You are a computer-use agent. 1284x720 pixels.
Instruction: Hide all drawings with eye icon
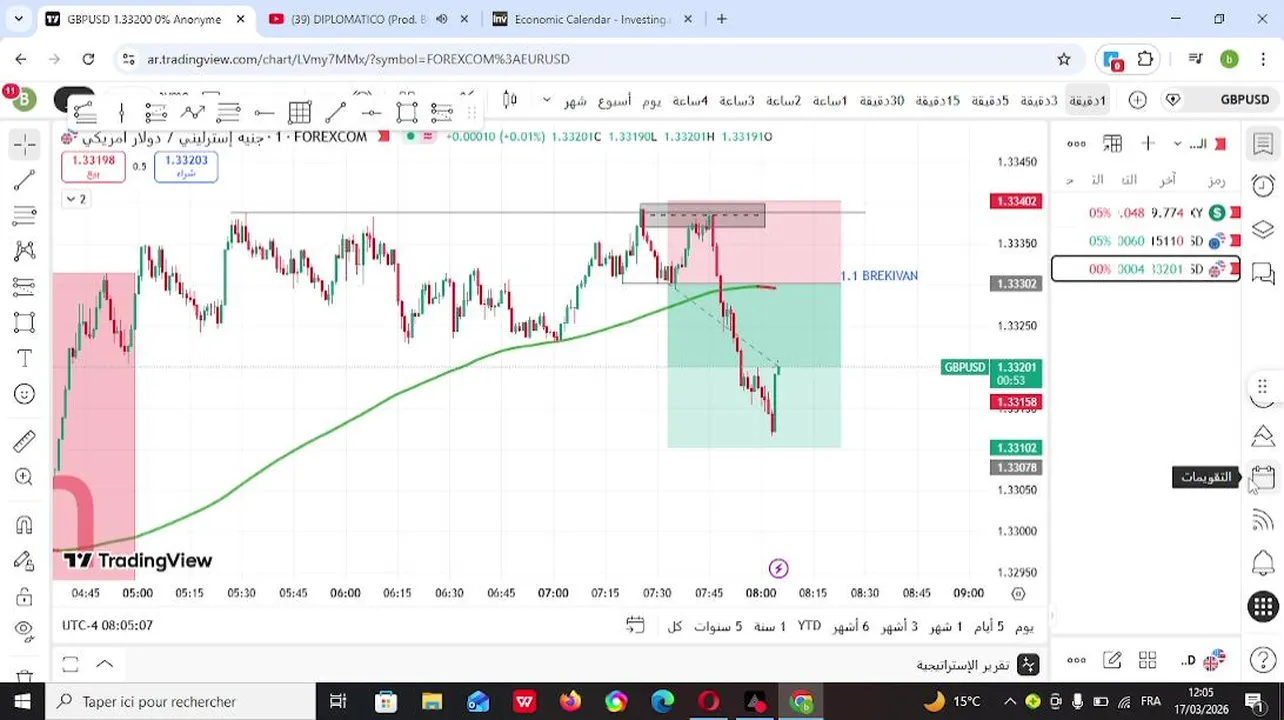coord(25,630)
